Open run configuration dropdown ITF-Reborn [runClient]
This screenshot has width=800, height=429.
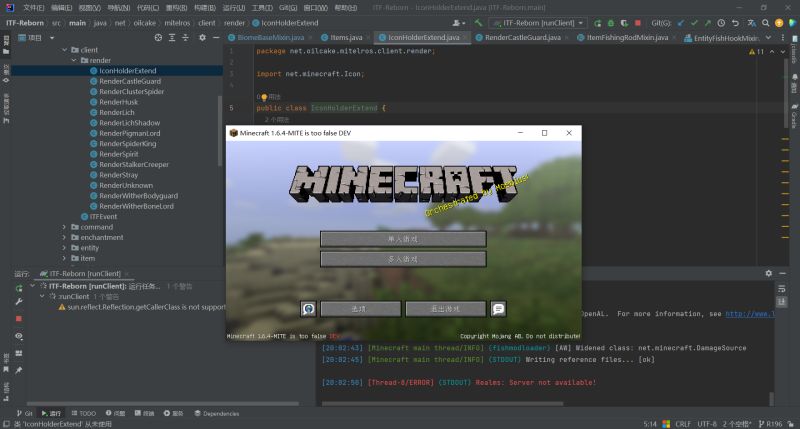538,23
